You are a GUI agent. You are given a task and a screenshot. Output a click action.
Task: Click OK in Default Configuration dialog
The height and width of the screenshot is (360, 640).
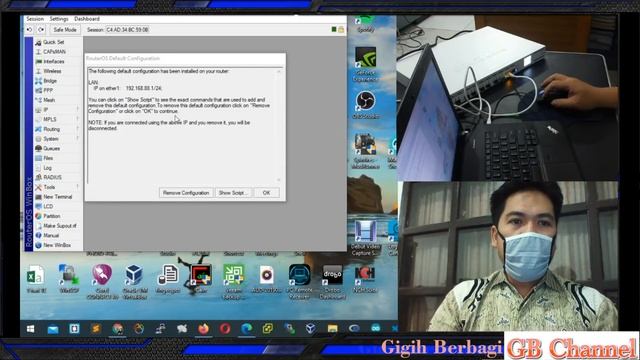click(266, 193)
